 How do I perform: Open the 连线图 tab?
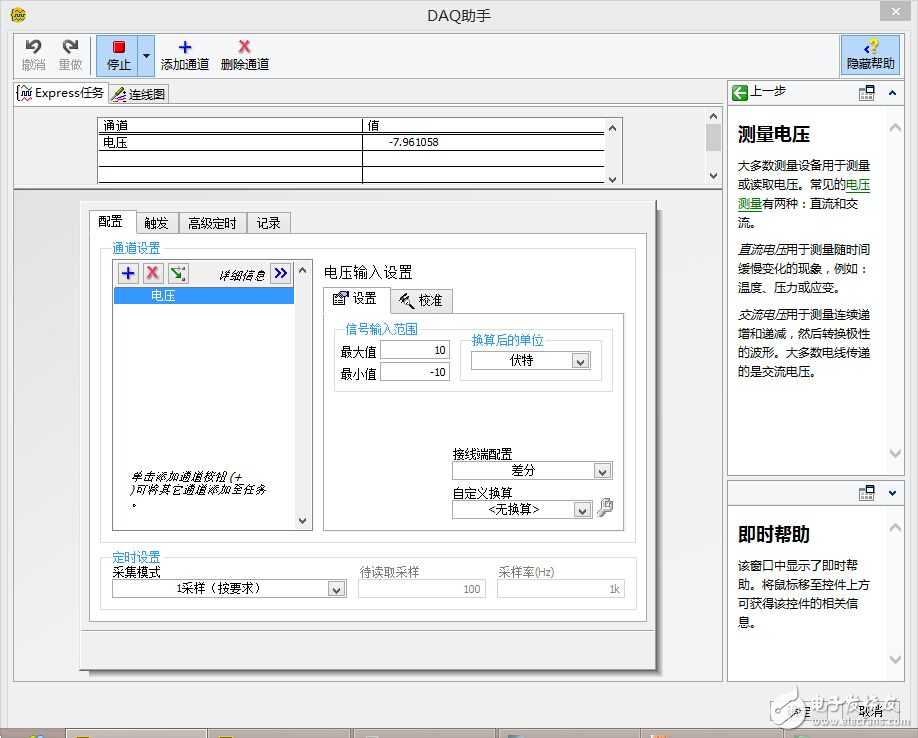pos(139,94)
